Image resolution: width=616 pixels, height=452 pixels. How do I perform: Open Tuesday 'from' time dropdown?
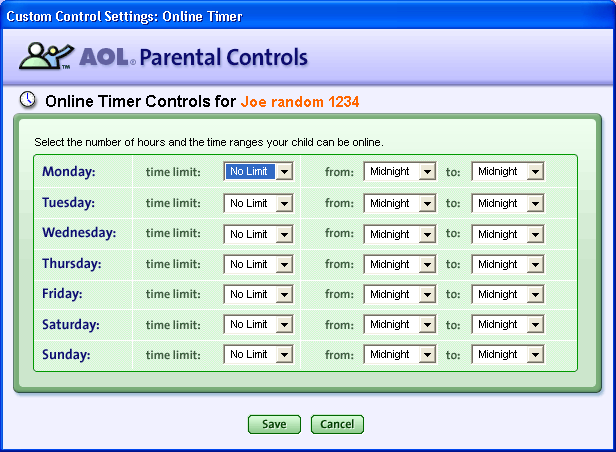(x=400, y=203)
